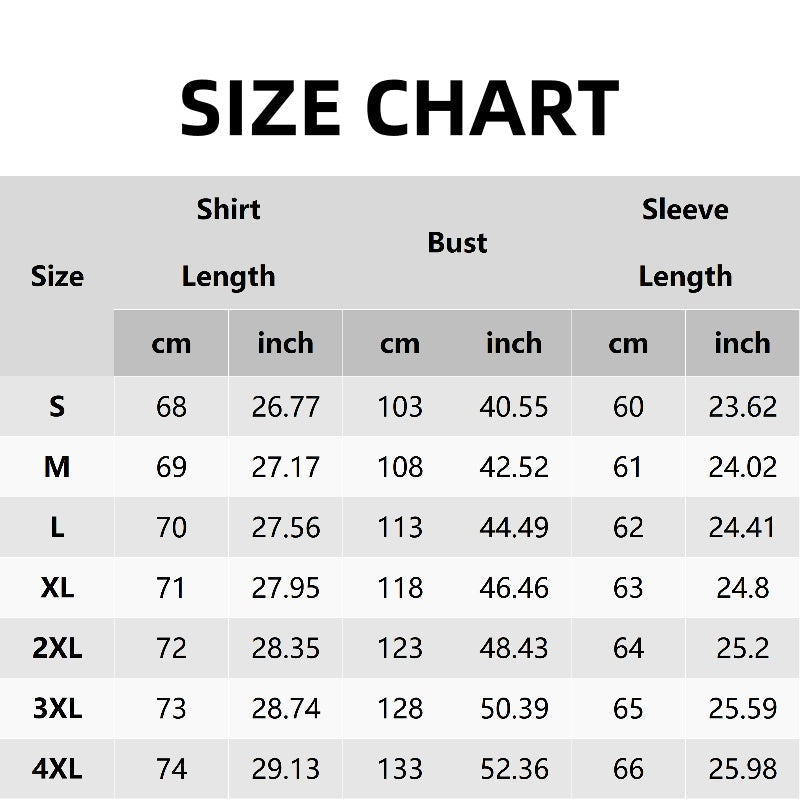
Task: Select the S size row label
Action: pyautogui.click(x=57, y=407)
